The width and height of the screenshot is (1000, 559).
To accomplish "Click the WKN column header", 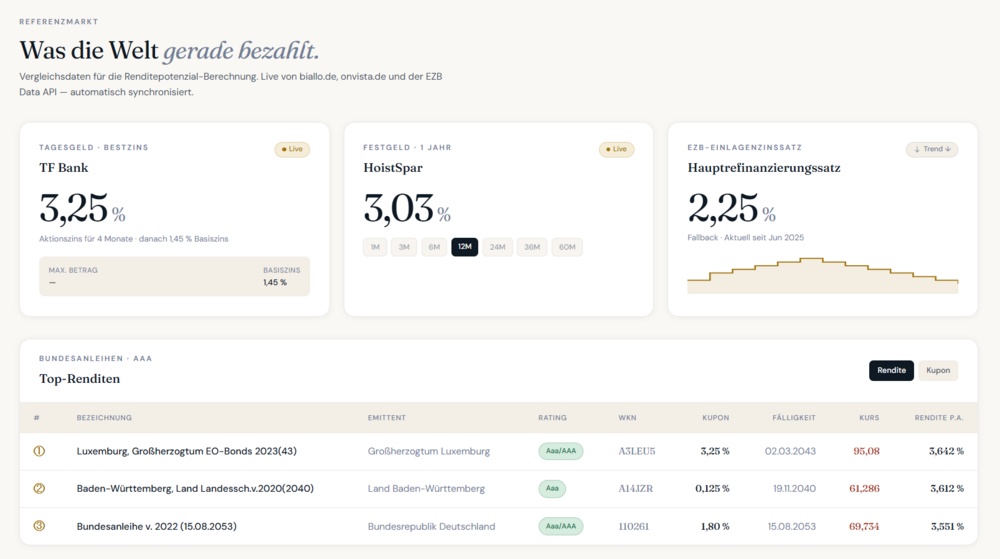I will pyautogui.click(x=627, y=418).
